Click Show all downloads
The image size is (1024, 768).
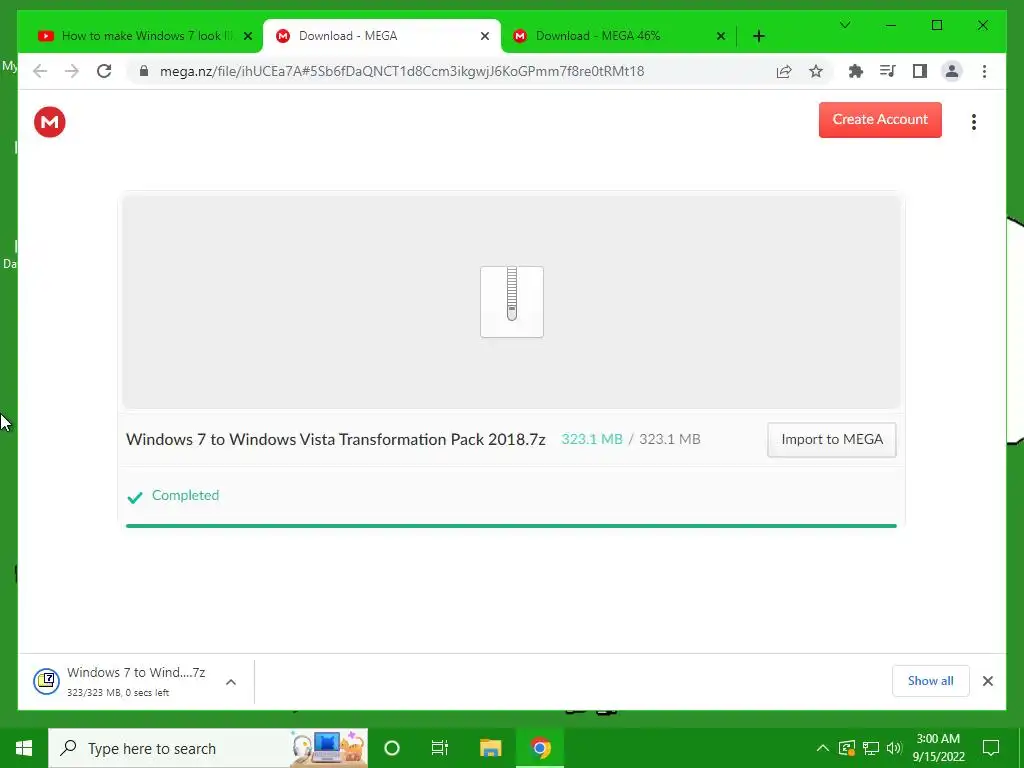(x=930, y=680)
